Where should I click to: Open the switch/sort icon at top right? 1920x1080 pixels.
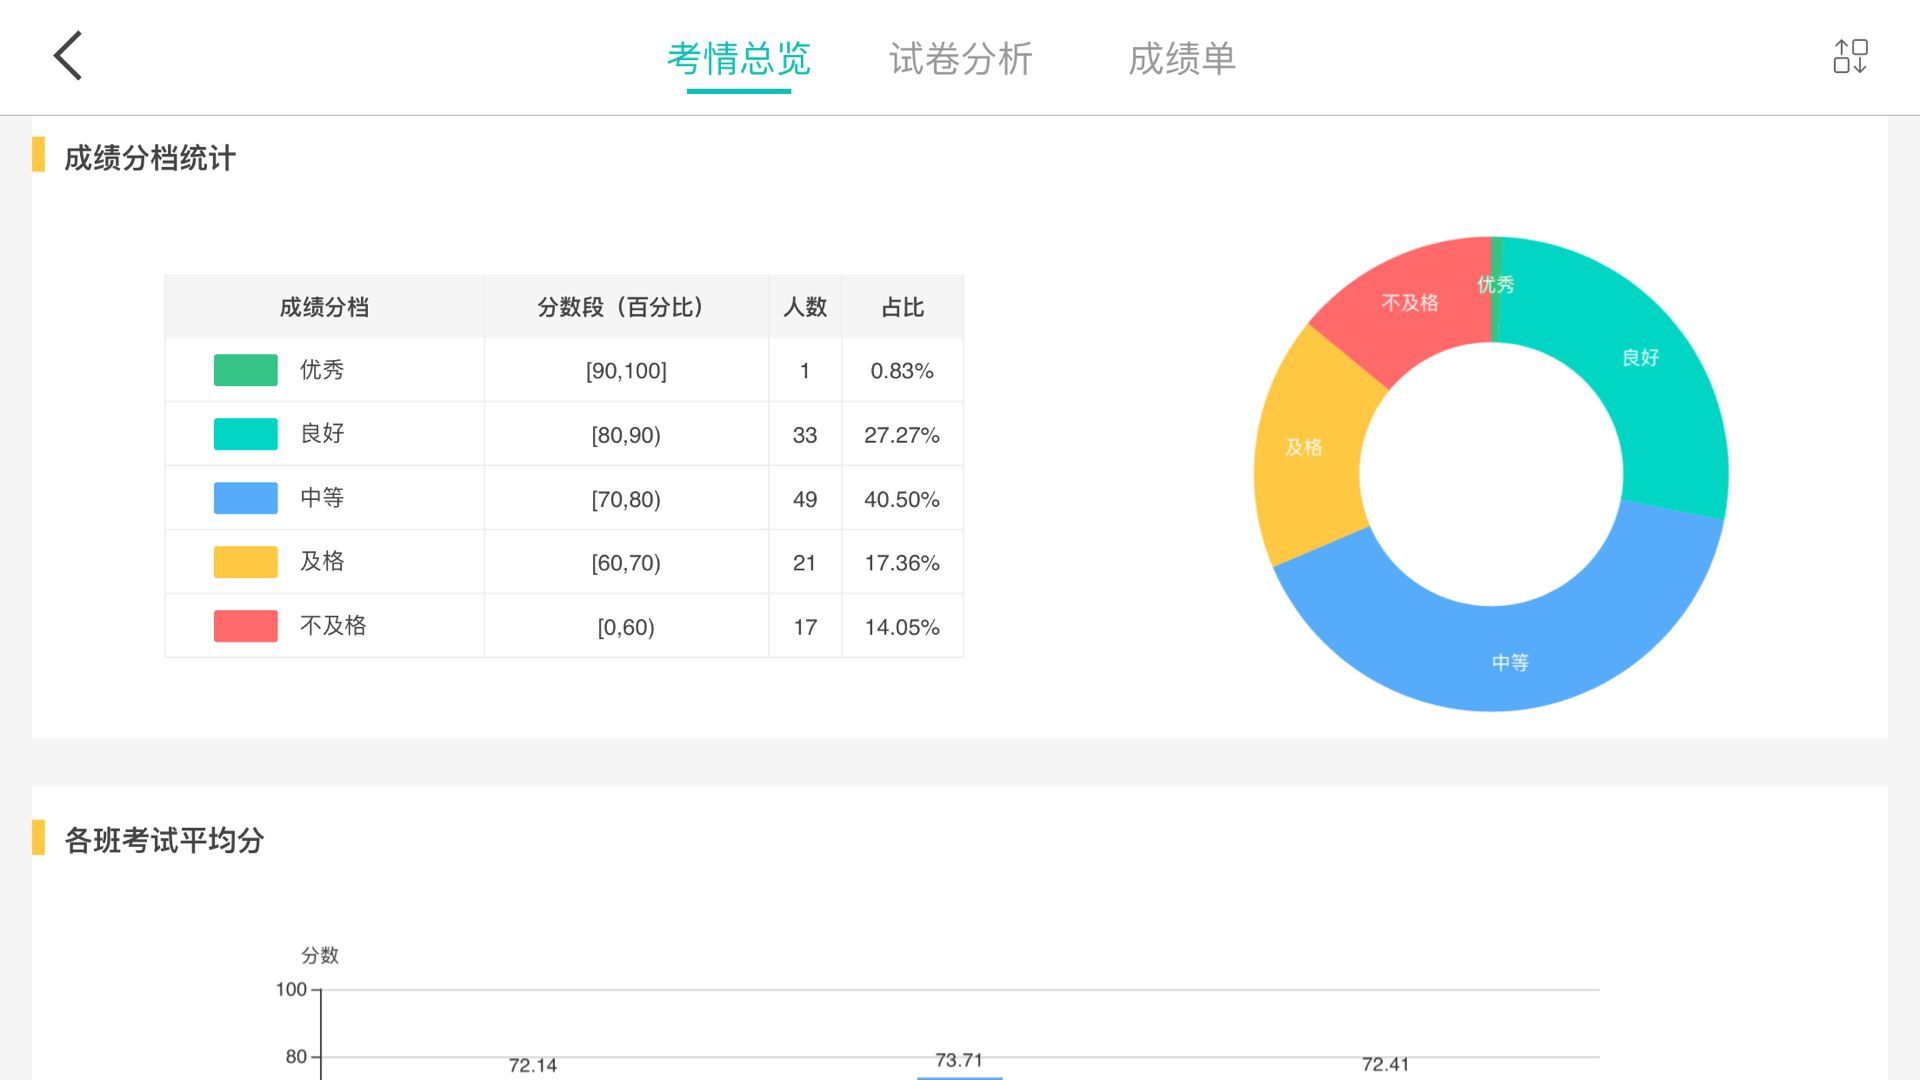pyautogui.click(x=1850, y=57)
